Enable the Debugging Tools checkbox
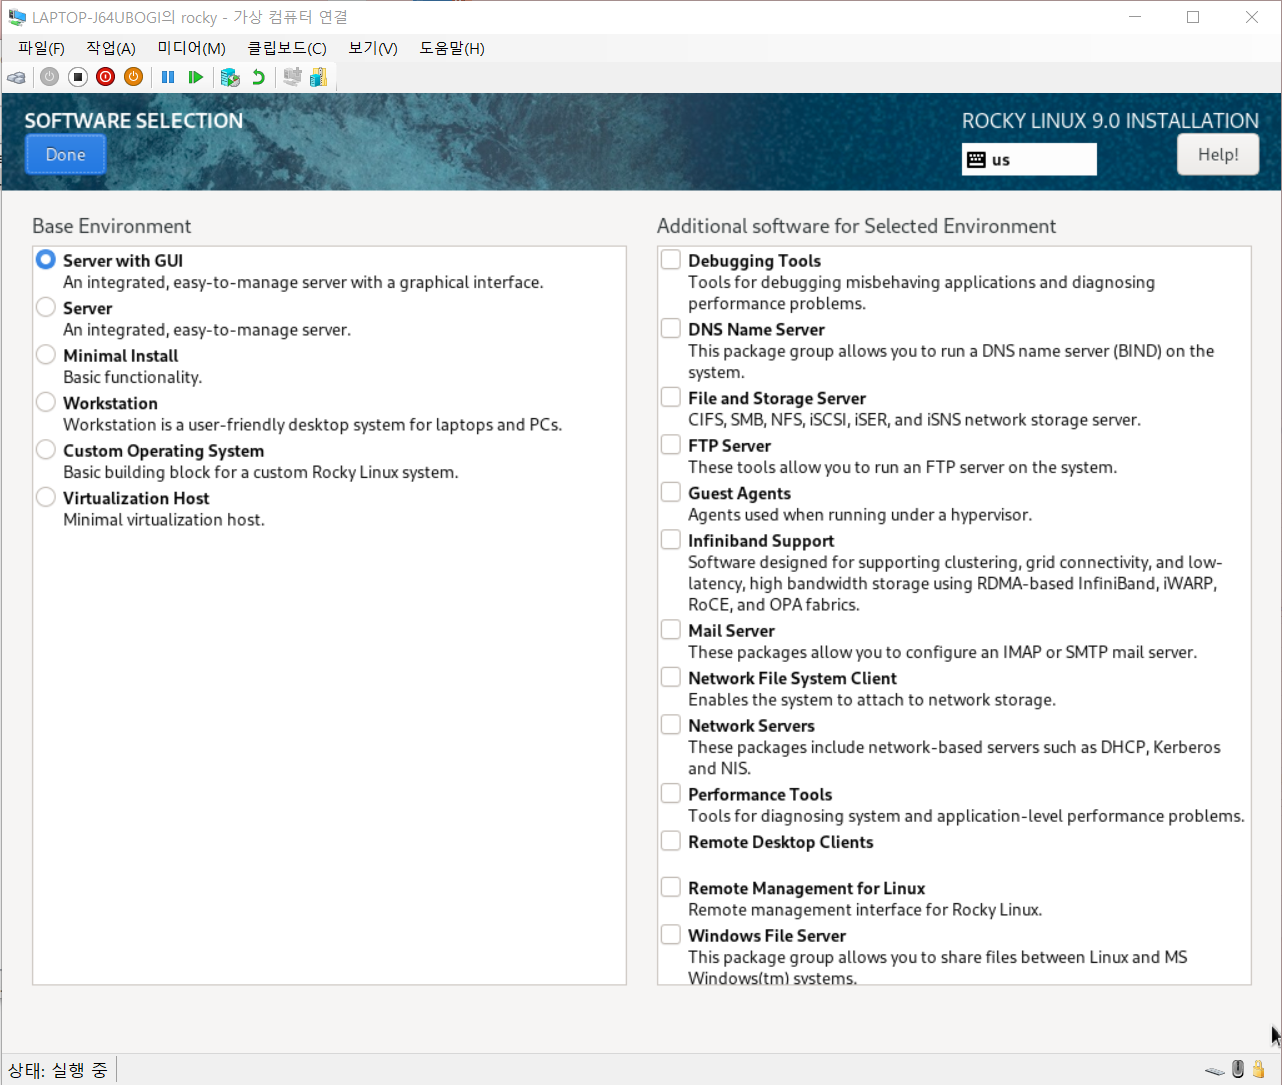The height and width of the screenshot is (1085, 1282). (671, 260)
